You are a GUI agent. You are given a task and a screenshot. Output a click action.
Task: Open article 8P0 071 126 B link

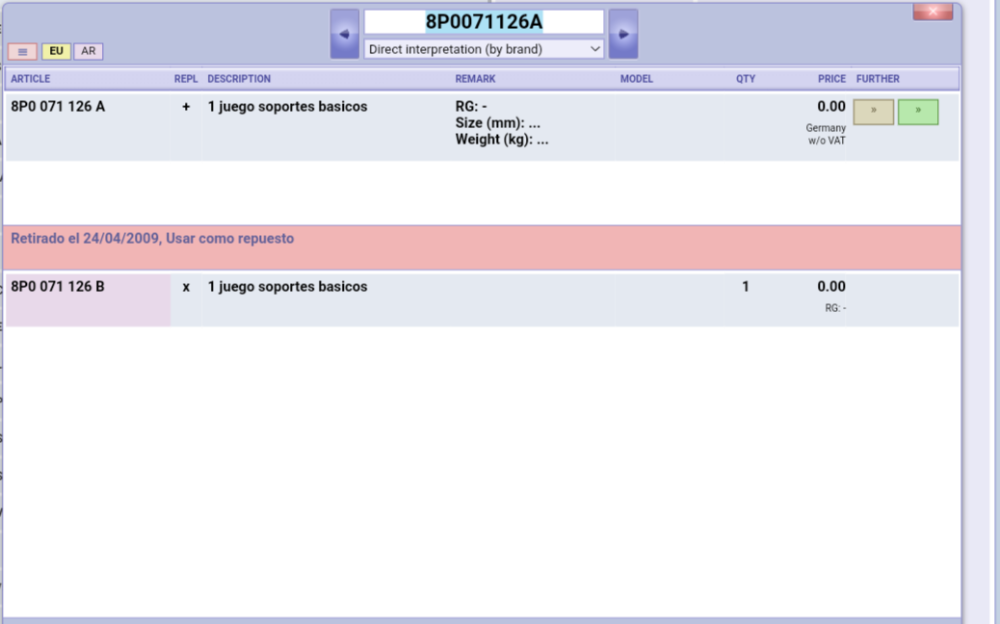click(58, 287)
